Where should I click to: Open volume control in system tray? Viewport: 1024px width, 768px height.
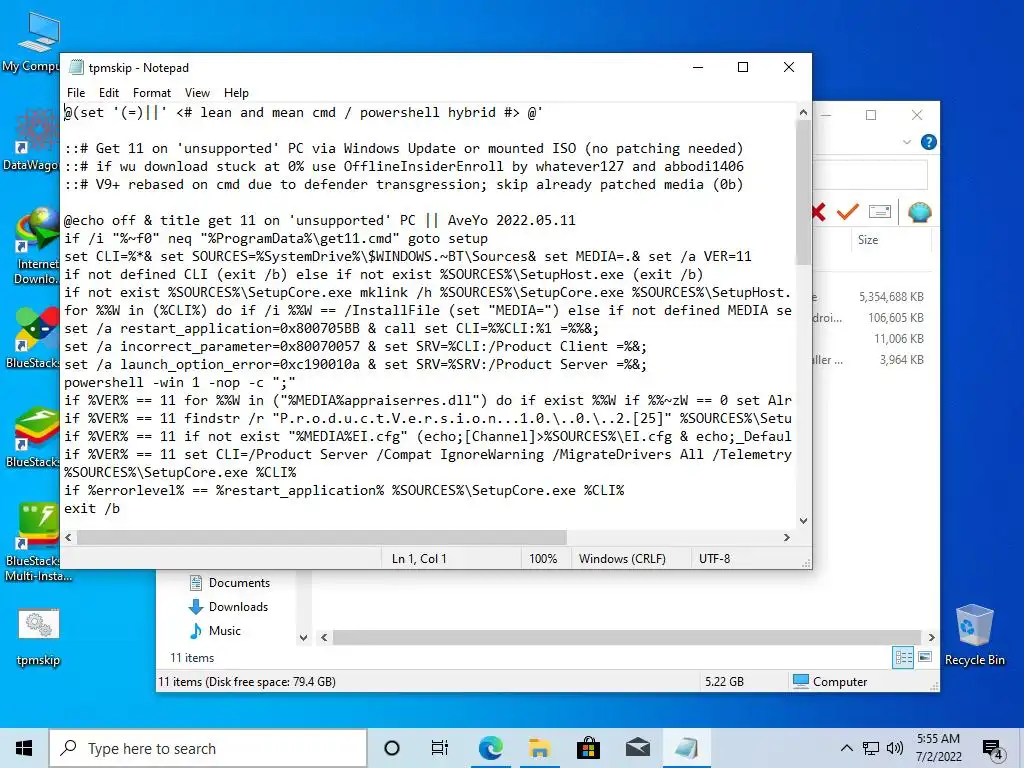[895, 748]
